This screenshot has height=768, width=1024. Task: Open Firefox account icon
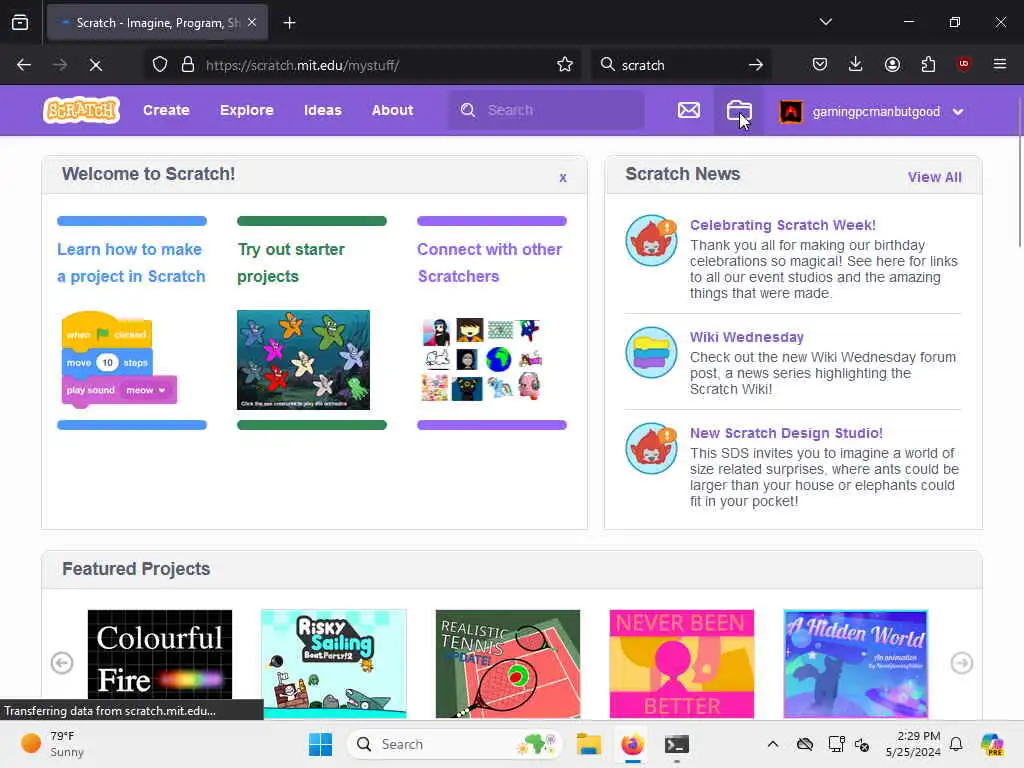pyautogui.click(x=892, y=64)
